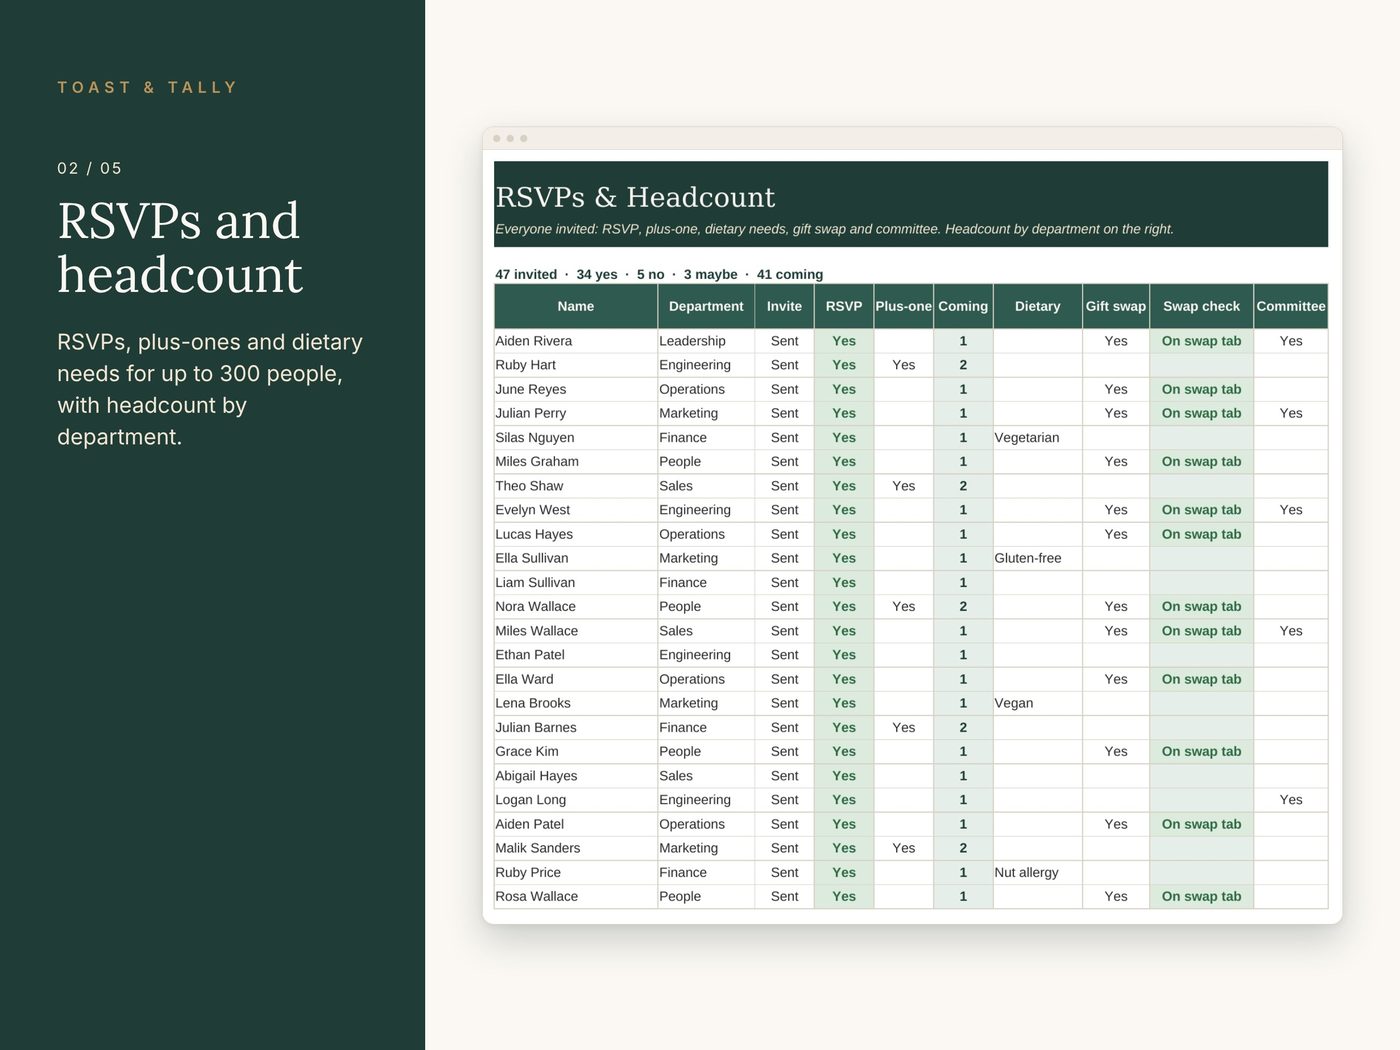Select the Malik Sanders name cell
Viewport: 1400px width, 1050px height.
pos(576,848)
